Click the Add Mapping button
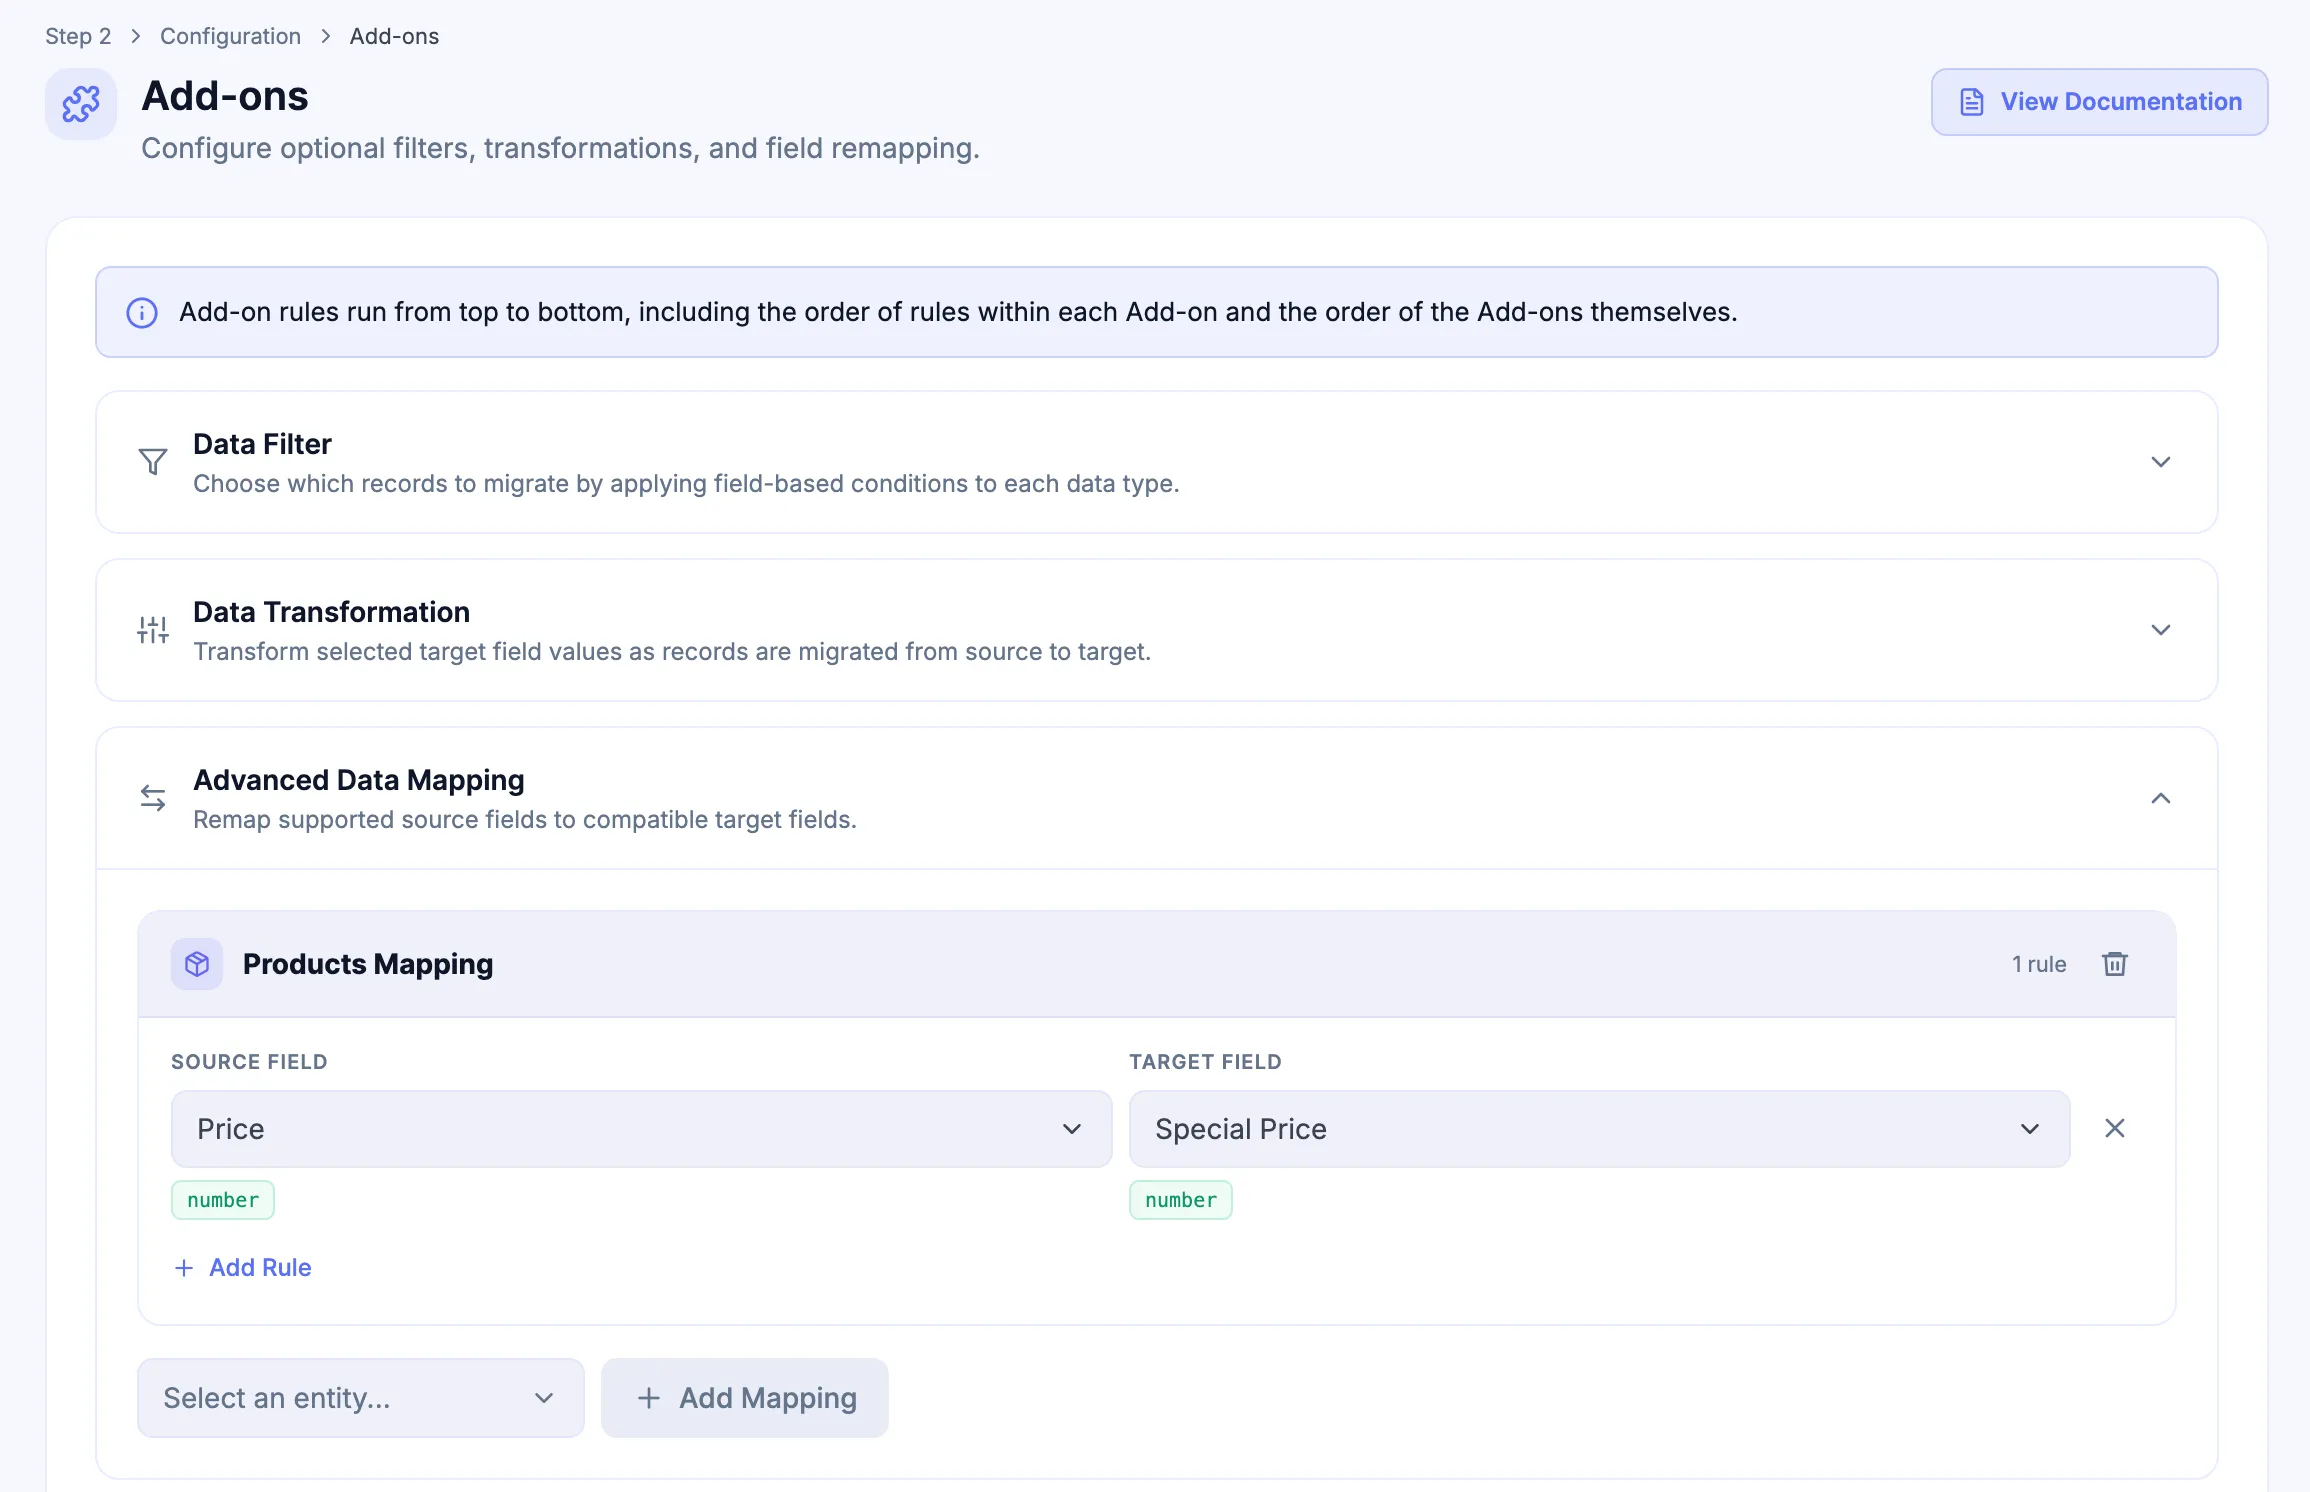The width and height of the screenshot is (2310, 1492). tap(745, 1398)
